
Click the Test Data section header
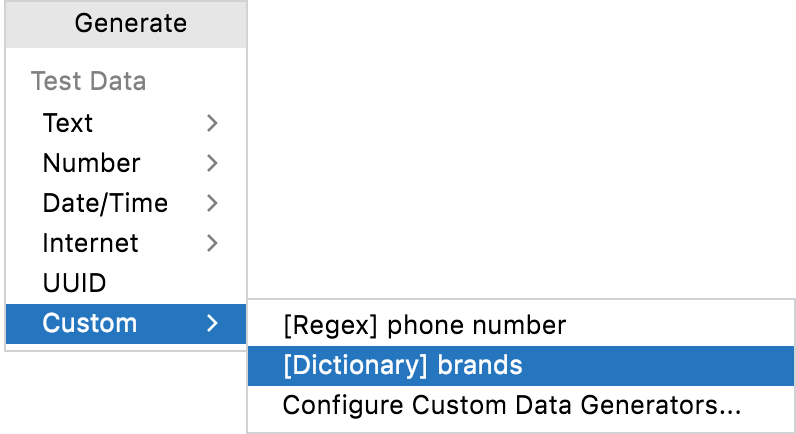(x=88, y=81)
